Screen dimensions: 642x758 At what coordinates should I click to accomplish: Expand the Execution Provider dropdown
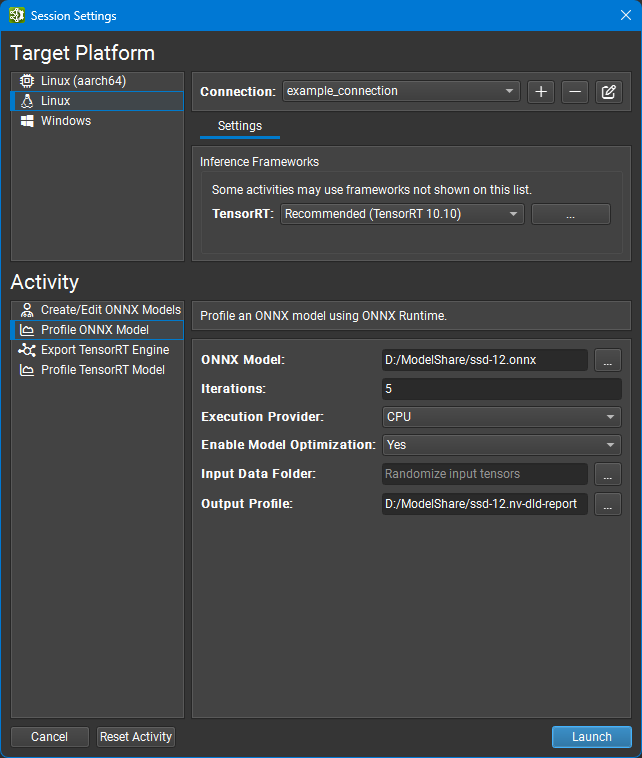tap(501, 417)
